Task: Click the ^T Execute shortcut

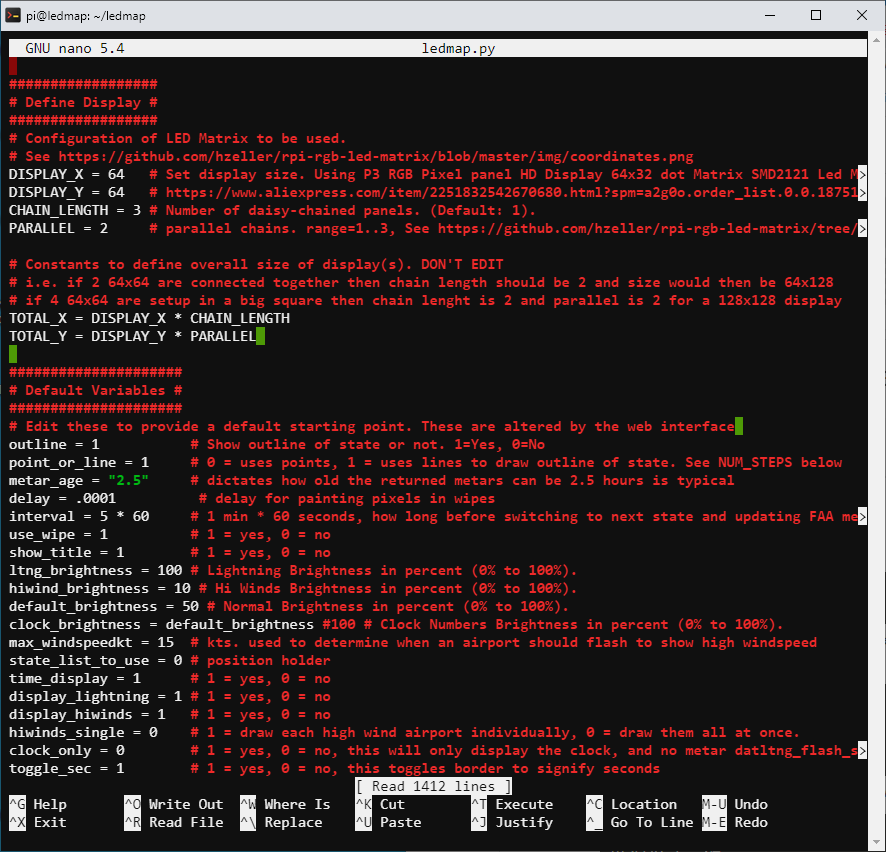Action: [513, 804]
